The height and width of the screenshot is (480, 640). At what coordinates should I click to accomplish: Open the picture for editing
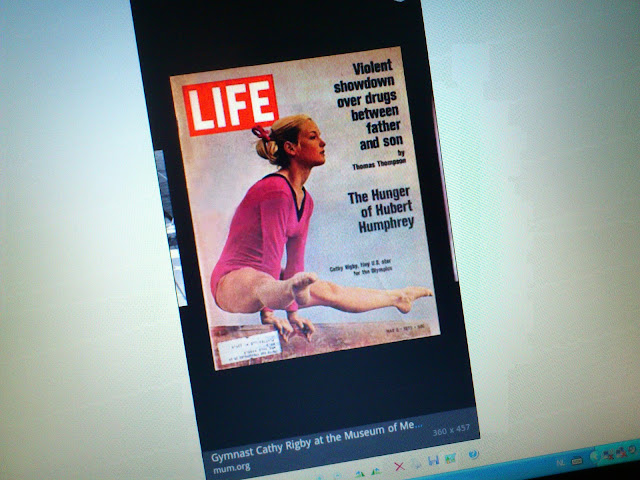point(450,458)
